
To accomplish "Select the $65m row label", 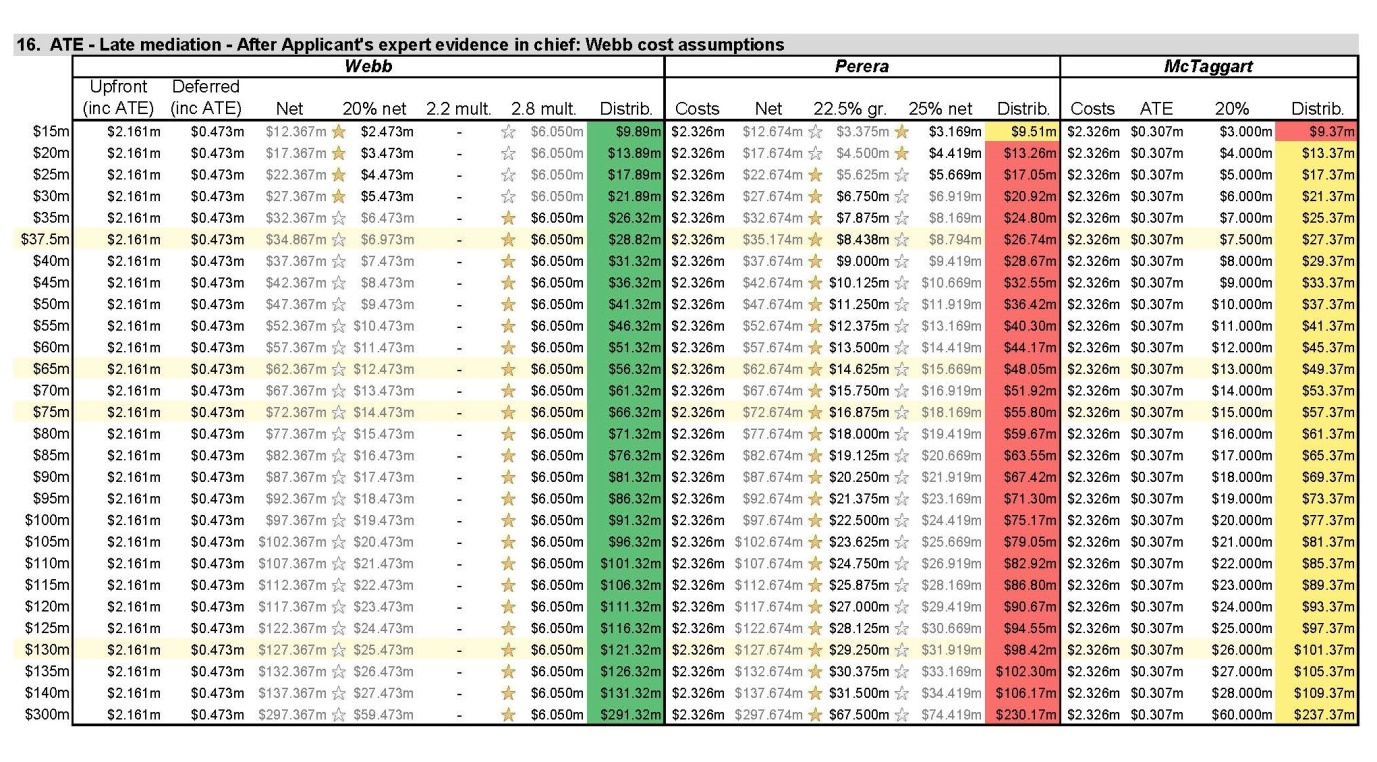I will (50, 369).
